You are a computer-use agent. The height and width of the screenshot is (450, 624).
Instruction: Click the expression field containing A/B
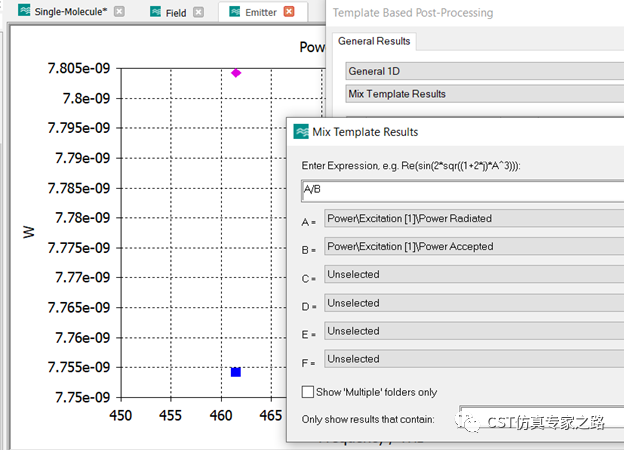462,188
